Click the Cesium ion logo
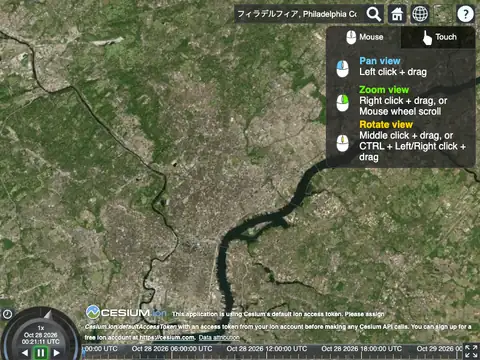Viewport: 480px width, 360px height. (126, 313)
